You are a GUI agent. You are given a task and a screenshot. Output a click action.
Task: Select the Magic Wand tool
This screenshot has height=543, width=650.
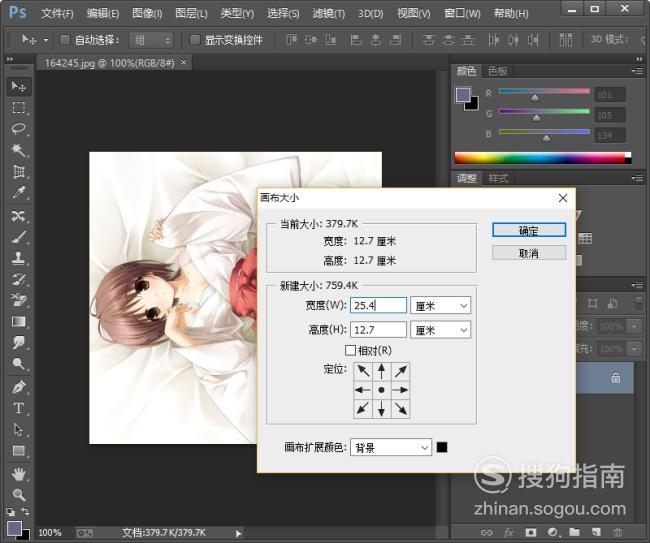[19, 150]
